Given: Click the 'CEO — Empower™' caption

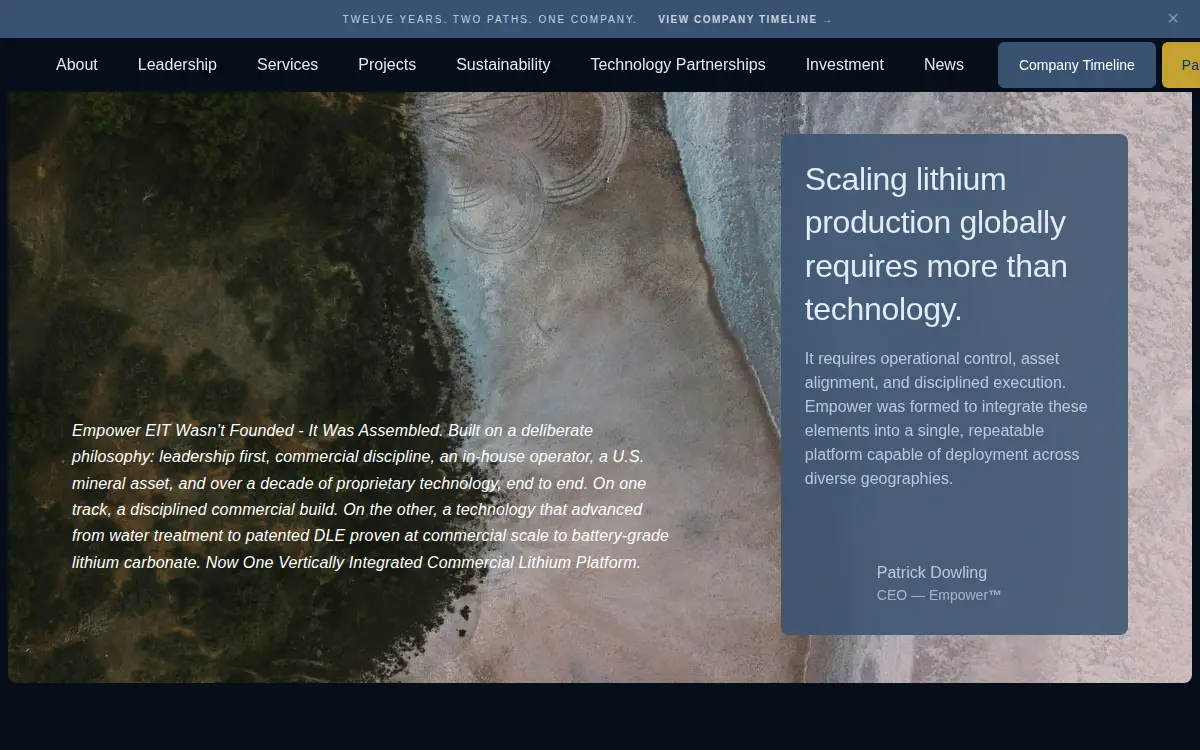Looking at the screenshot, I should 939,595.
